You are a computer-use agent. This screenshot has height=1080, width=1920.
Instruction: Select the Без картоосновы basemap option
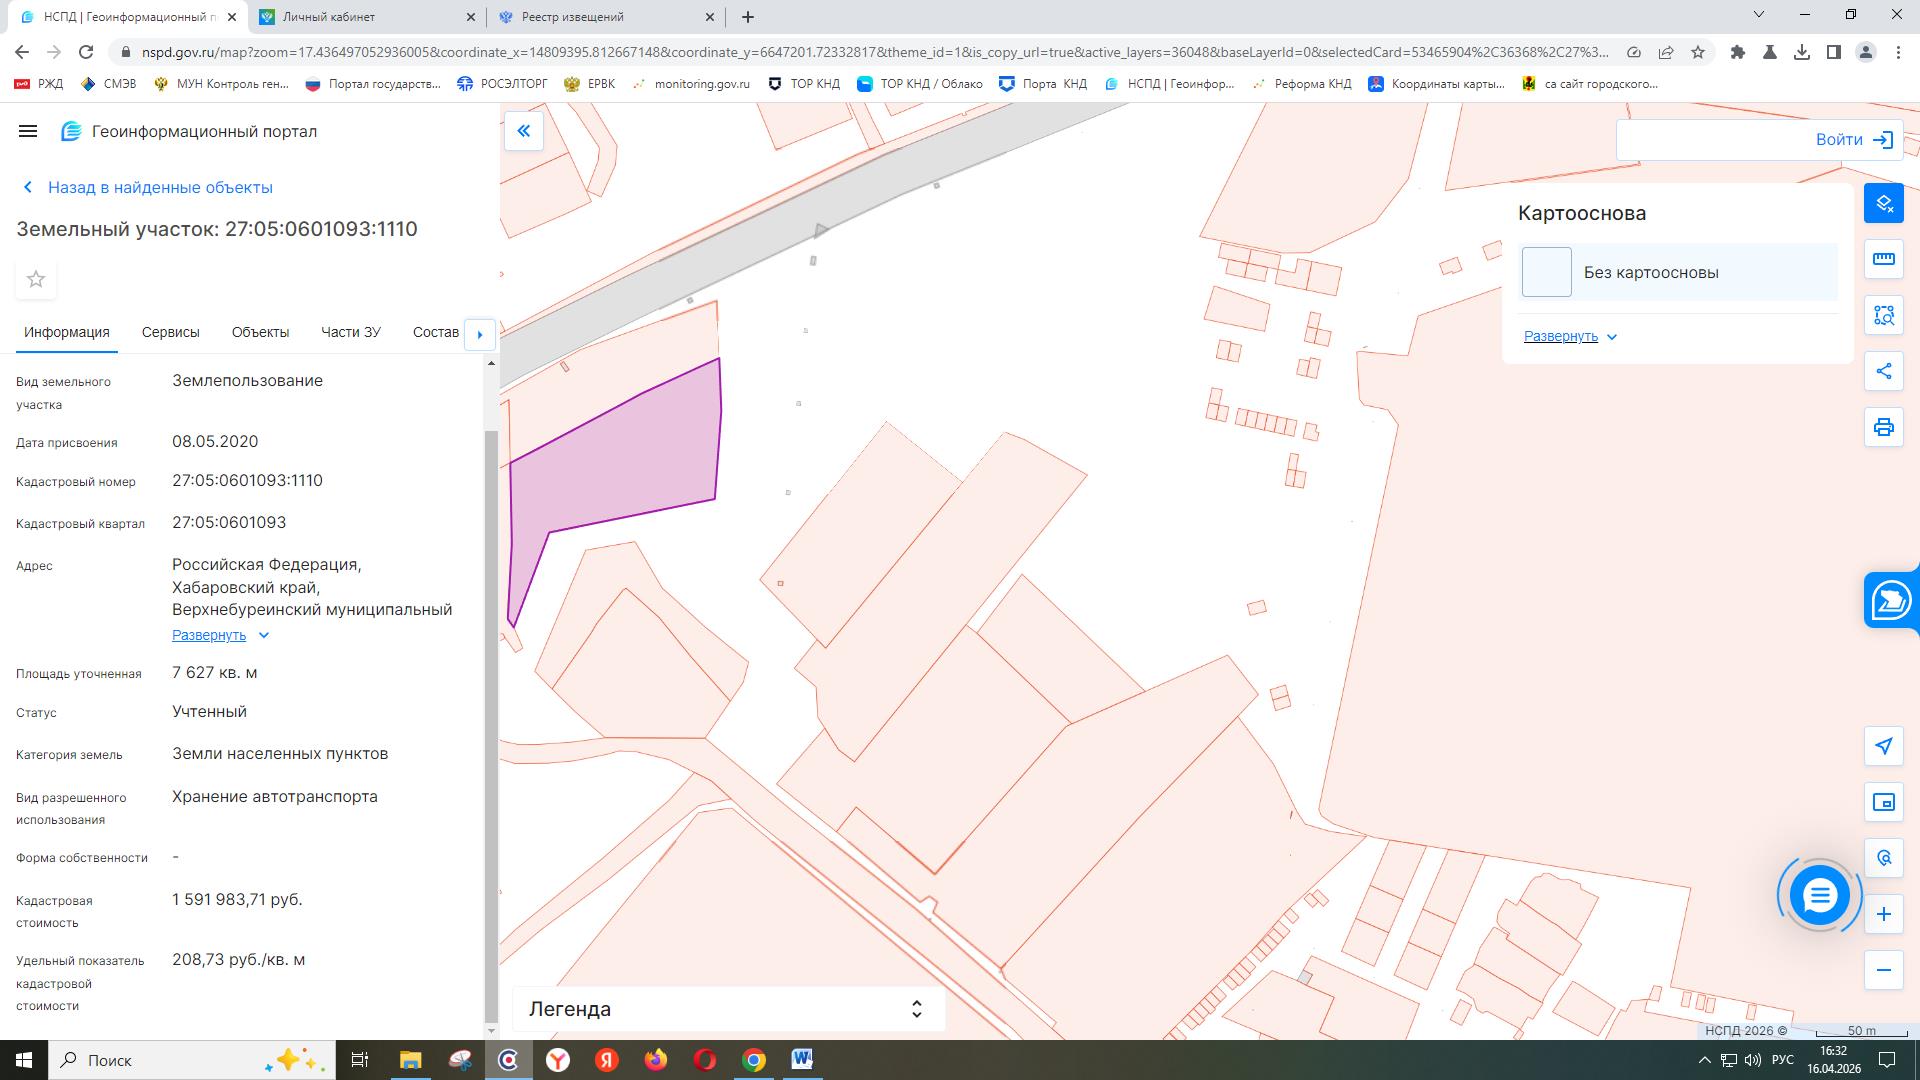click(1650, 272)
